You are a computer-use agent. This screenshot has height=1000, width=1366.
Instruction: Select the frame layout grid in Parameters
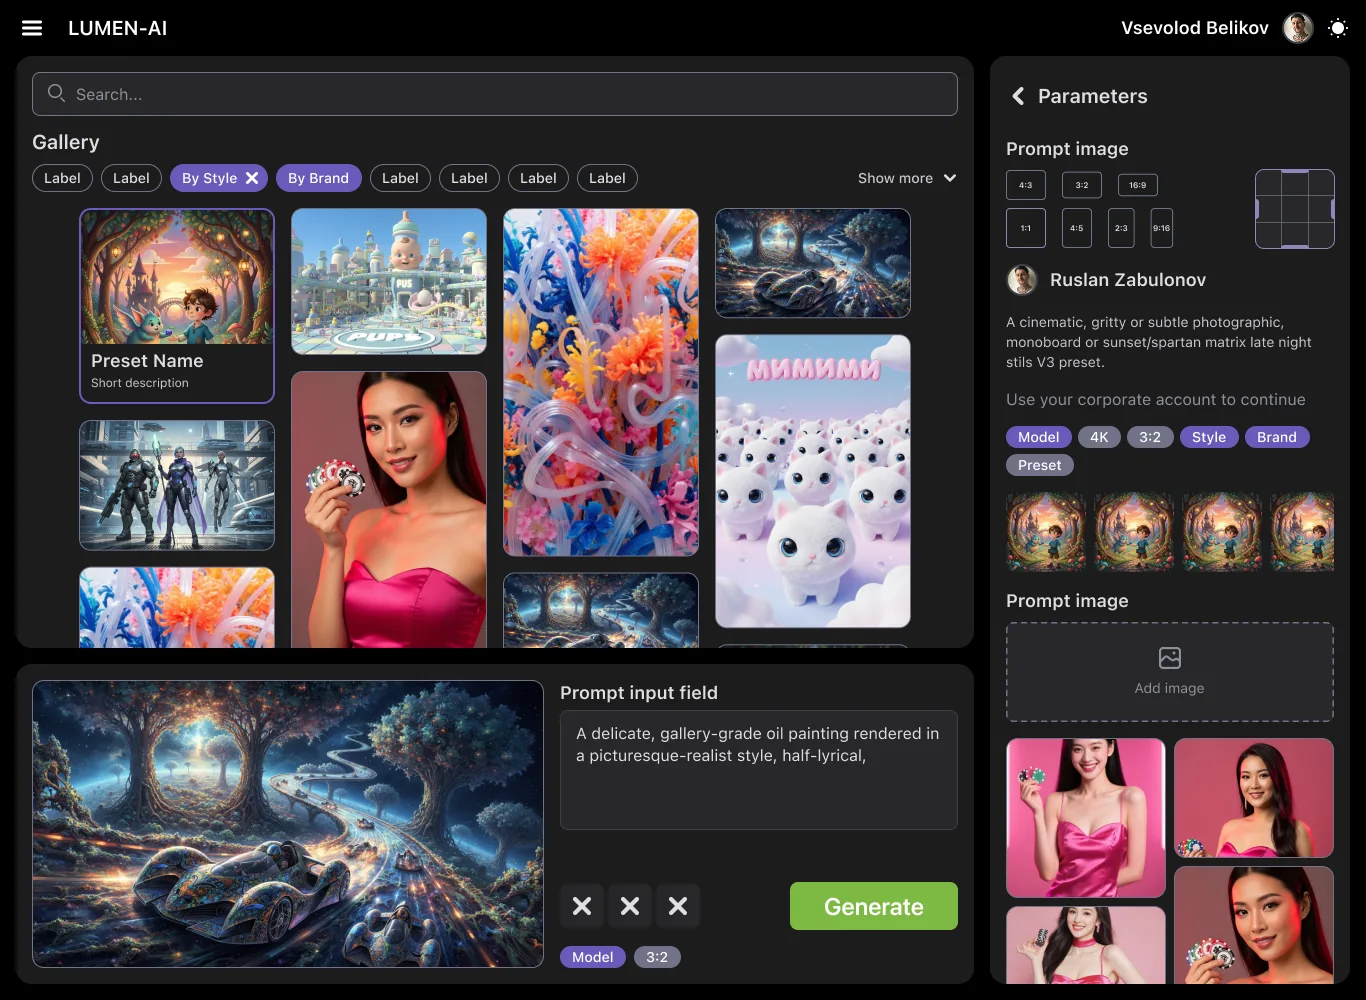click(x=1295, y=209)
